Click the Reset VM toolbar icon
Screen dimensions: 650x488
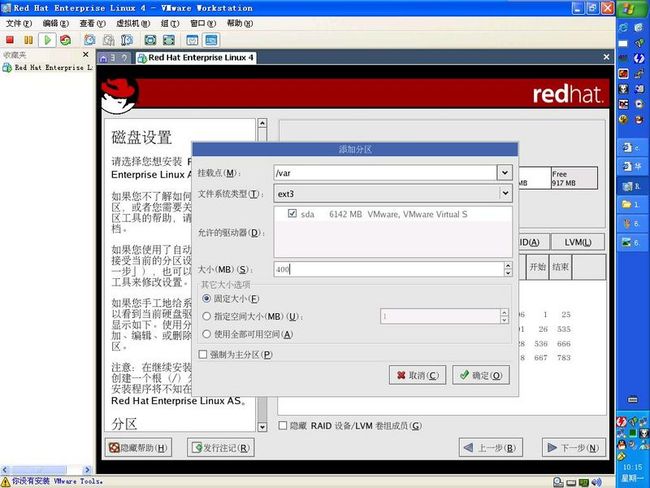(x=65, y=40)
